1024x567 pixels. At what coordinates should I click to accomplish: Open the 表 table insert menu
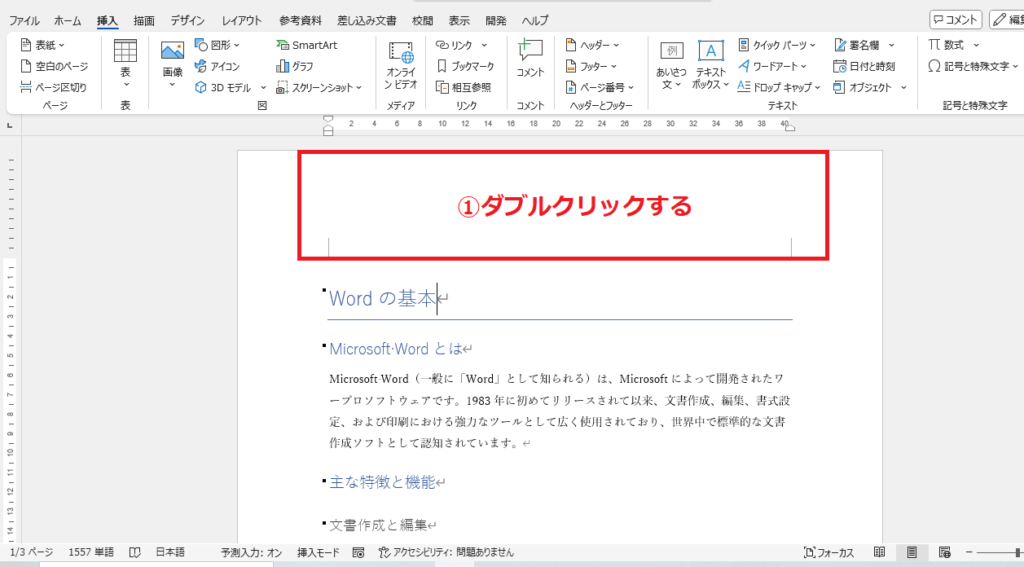(x=125, y=64)
